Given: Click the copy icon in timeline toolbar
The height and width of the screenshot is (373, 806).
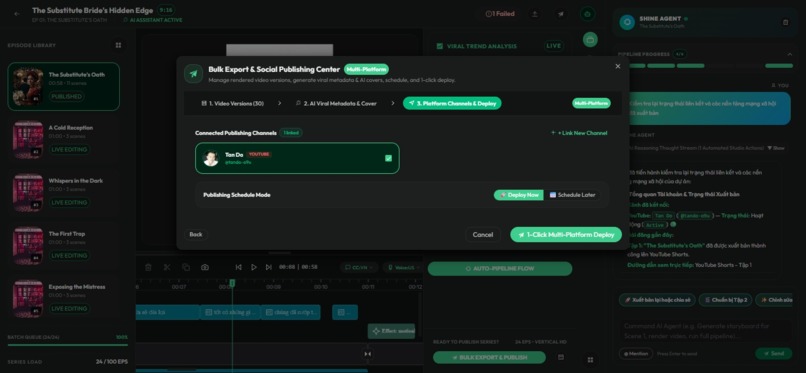Looking at the screenshot, I should point(186,267).
